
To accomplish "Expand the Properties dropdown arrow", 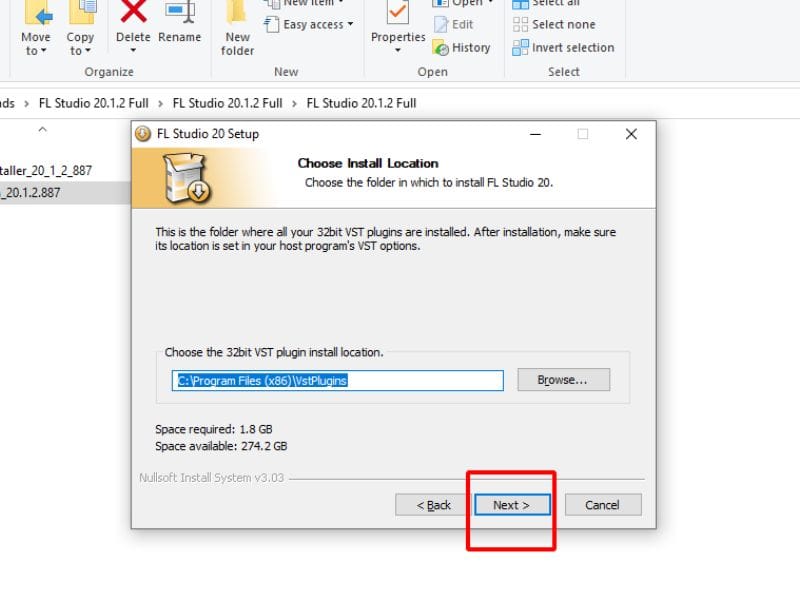I will pos(398,51).
